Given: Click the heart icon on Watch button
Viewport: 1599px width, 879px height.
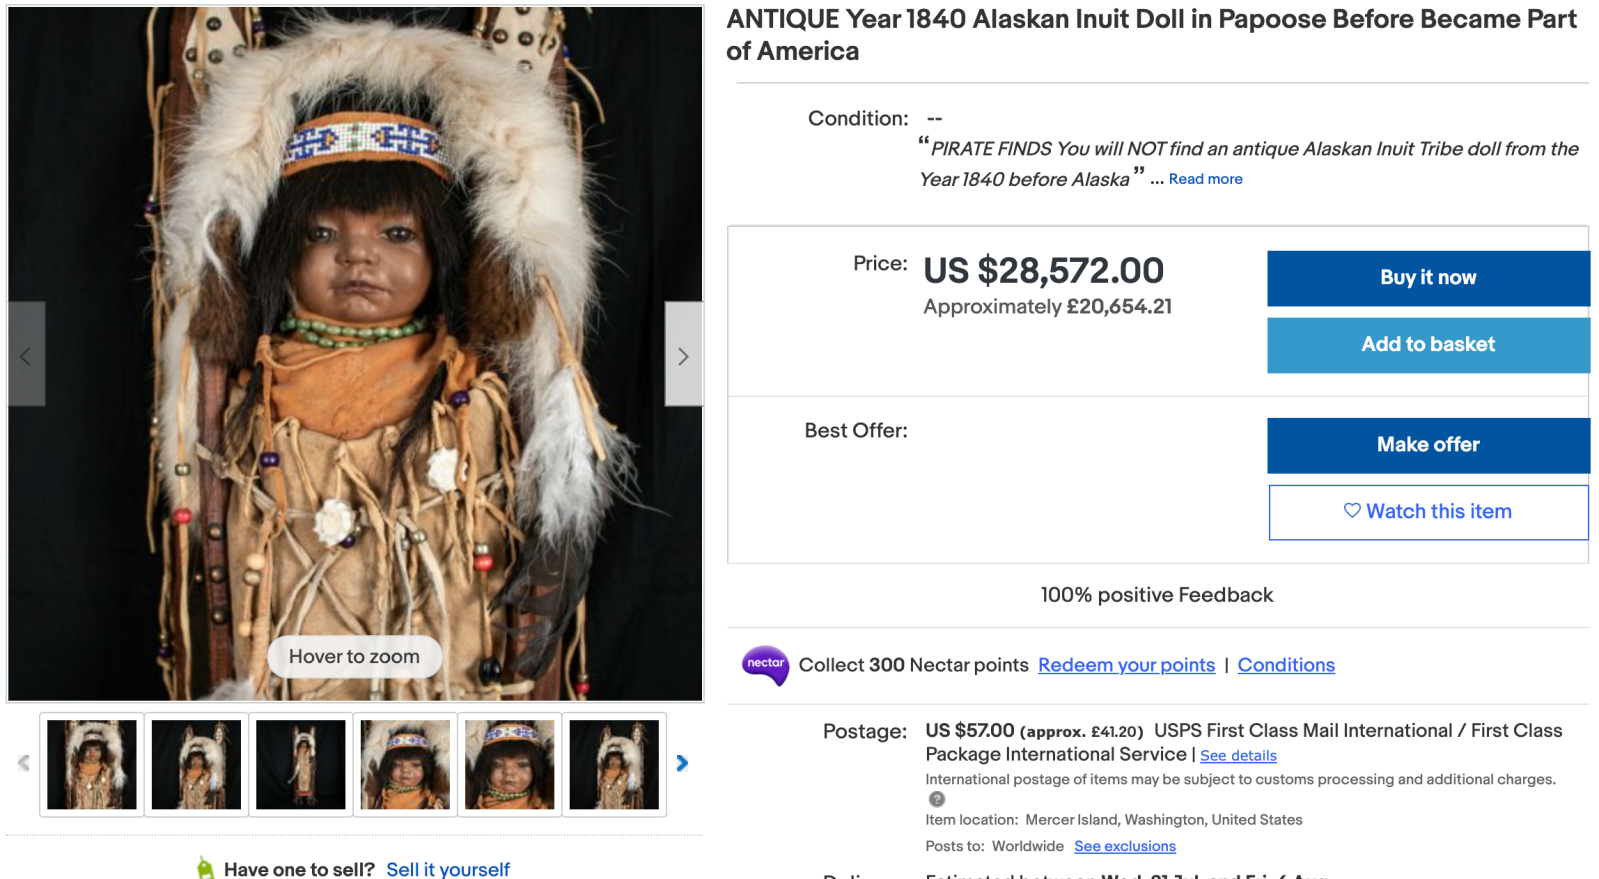Looking at the screenshot, I should coord(1352,511).
